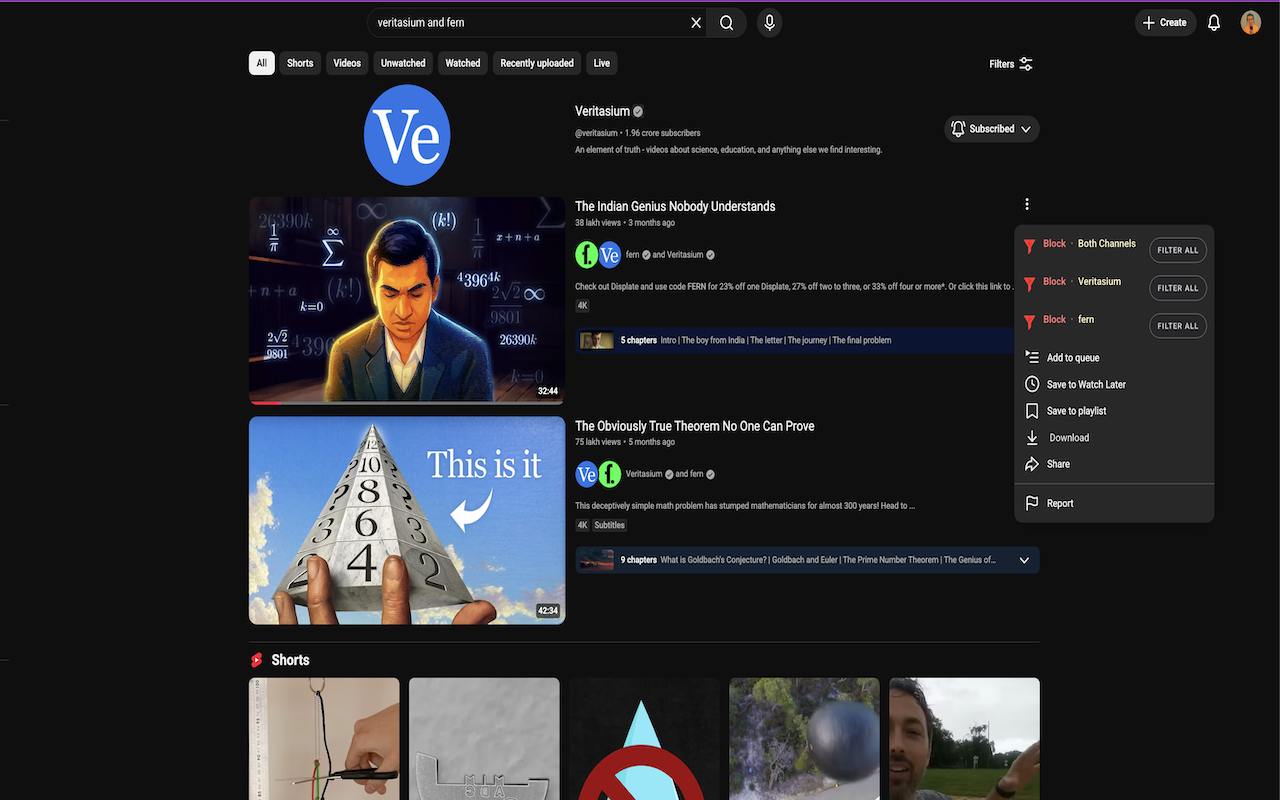Select the Shorts filter chip
The height and width of the screenshot is (800, 1280).
tap(300, 63)
